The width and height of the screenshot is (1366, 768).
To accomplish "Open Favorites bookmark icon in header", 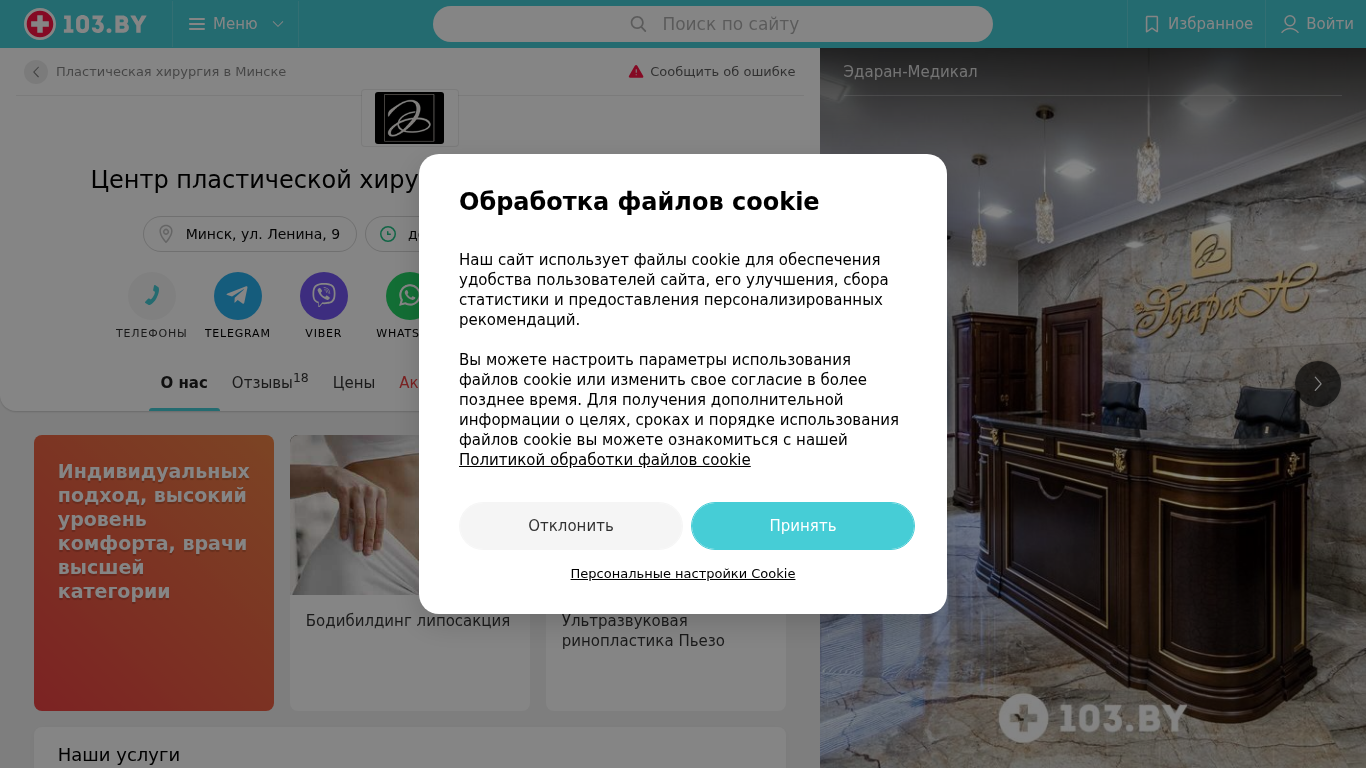I will pyautogui.click(x=1152, y=24).
